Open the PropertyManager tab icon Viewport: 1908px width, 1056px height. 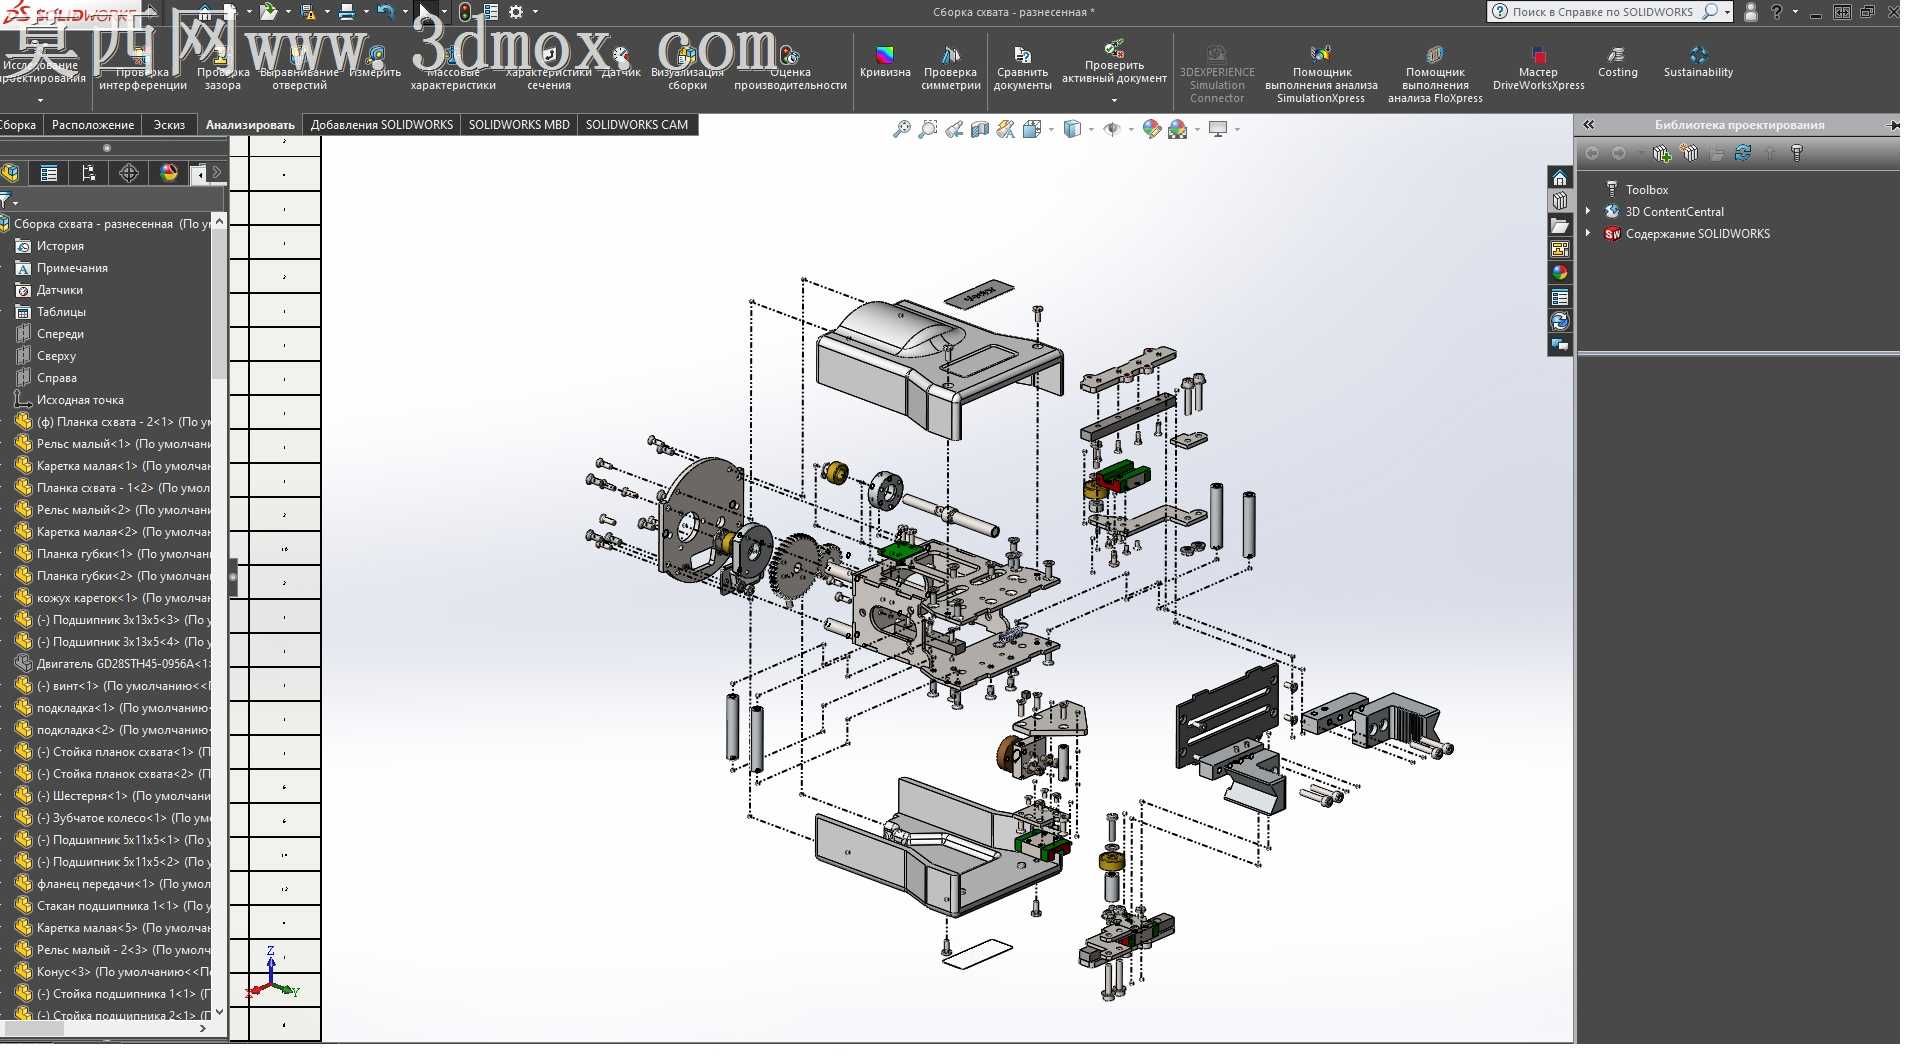coord(49,173)
